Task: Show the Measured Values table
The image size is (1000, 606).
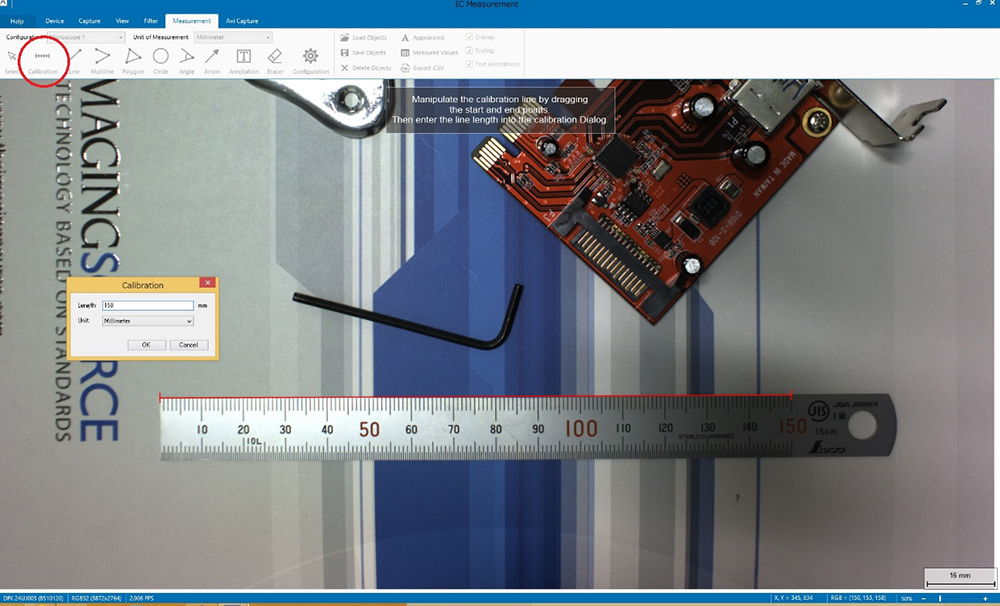Action: (x=429, y=53)
